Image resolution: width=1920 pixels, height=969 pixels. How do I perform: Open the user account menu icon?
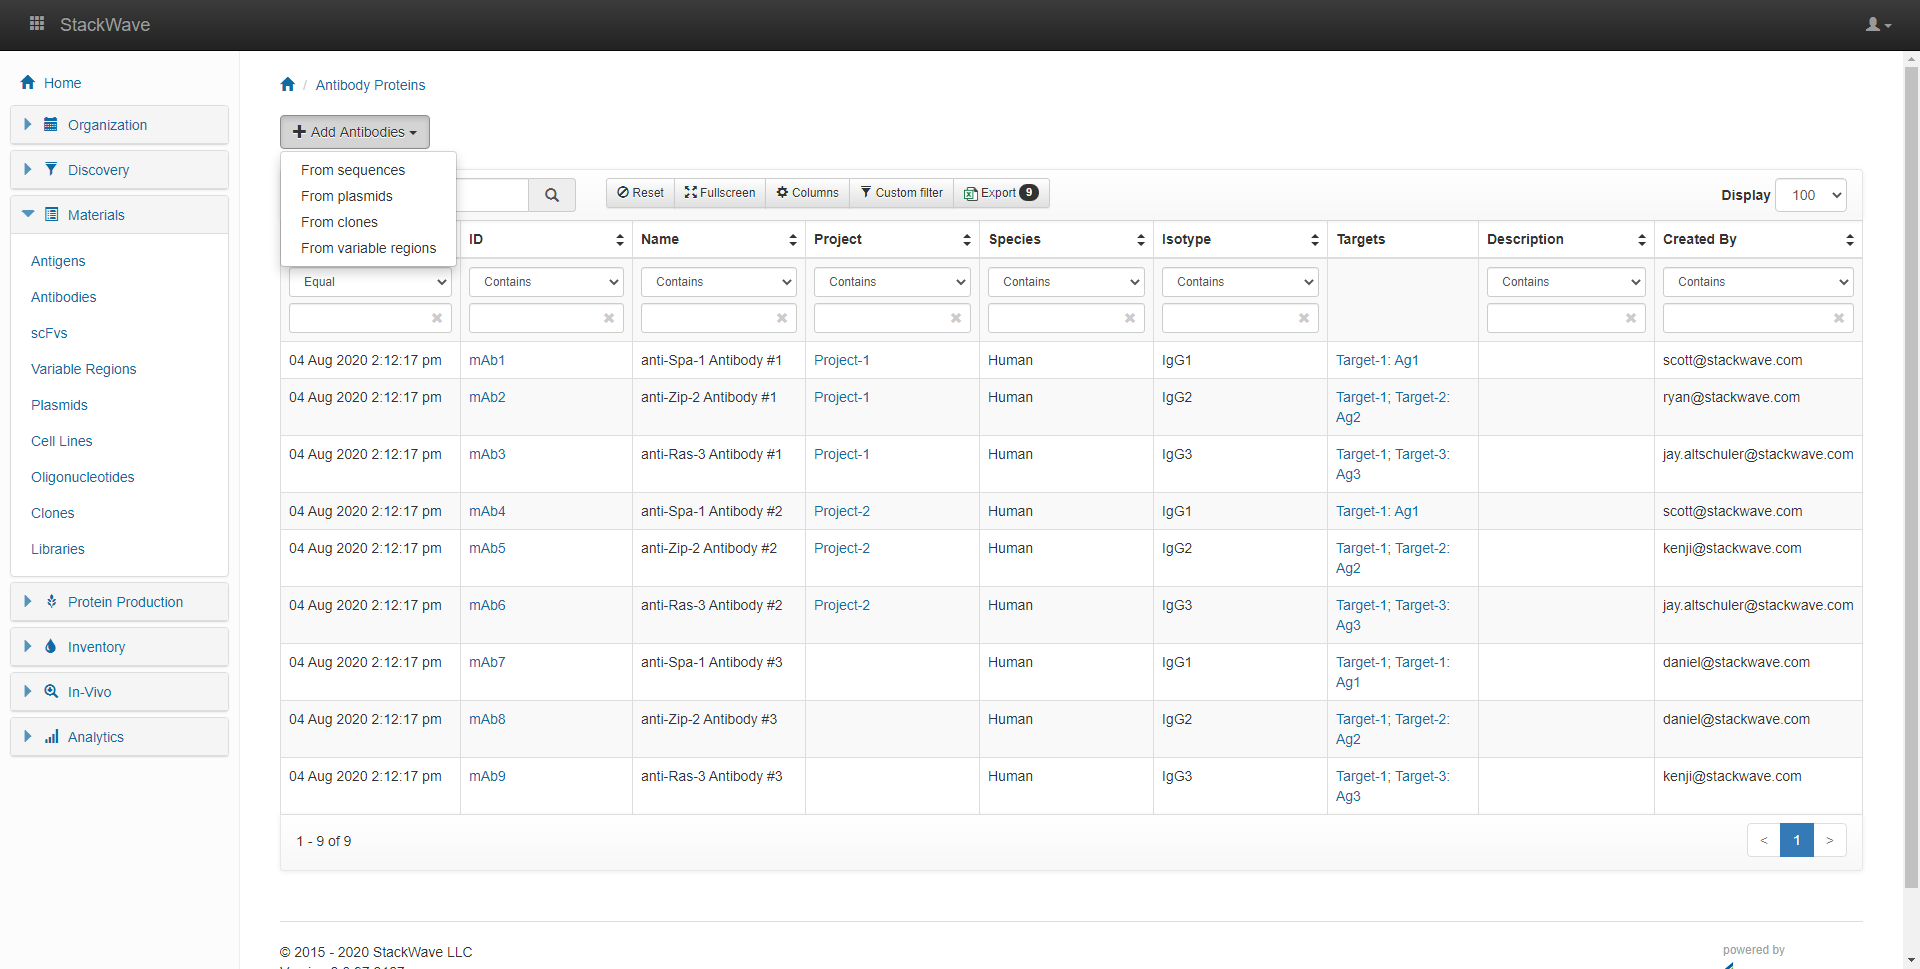click(x=1877, y=25)
